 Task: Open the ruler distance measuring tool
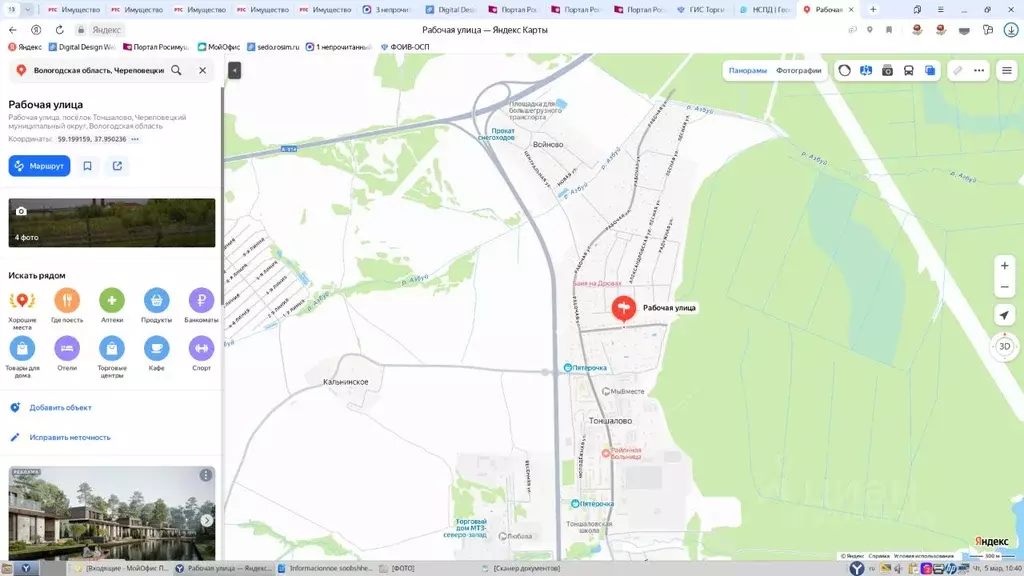coord(957,71)
